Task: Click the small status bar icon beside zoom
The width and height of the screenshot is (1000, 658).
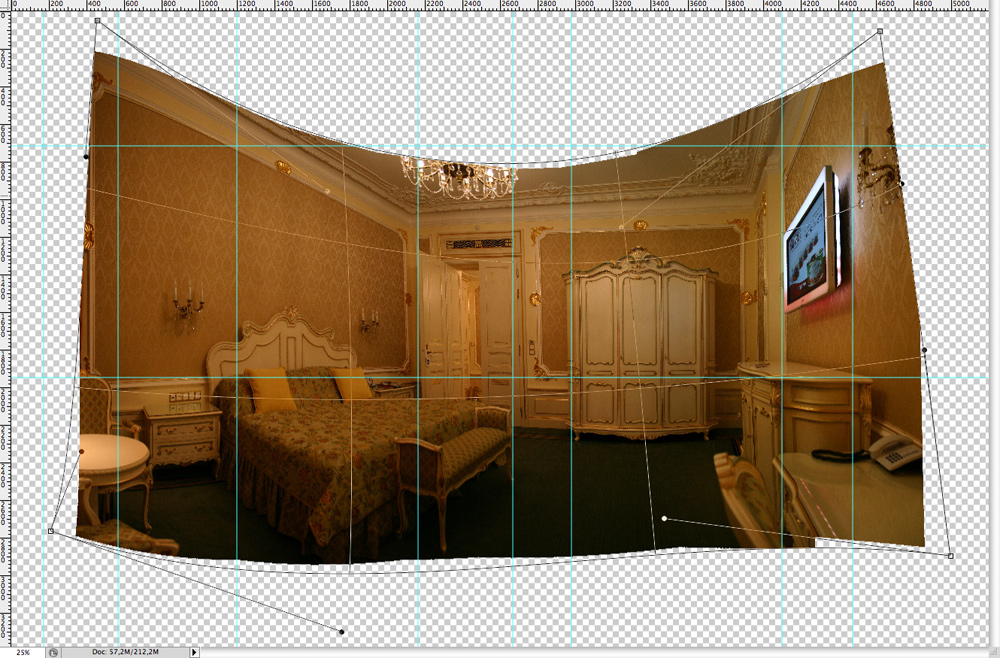Action: point(53,652)
